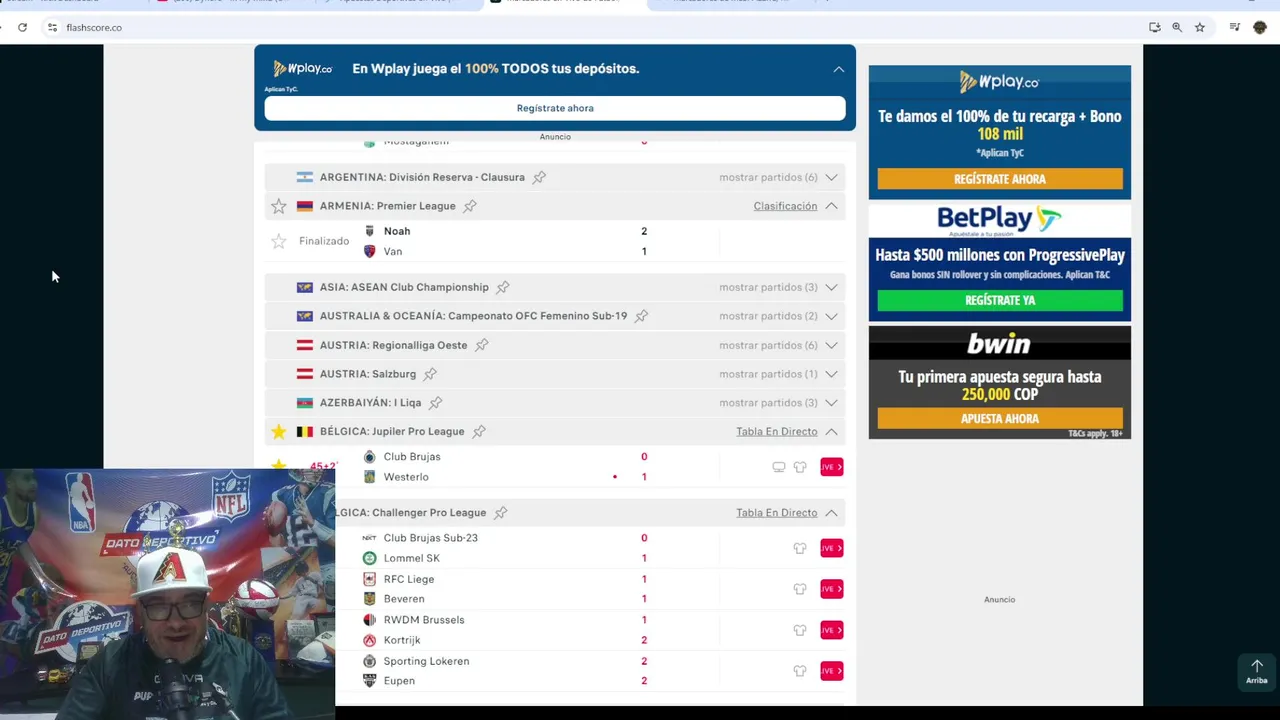Expand the ASEAN Club Championship section
This screenshot has width=1280, height=720.
tap(831, 287)
